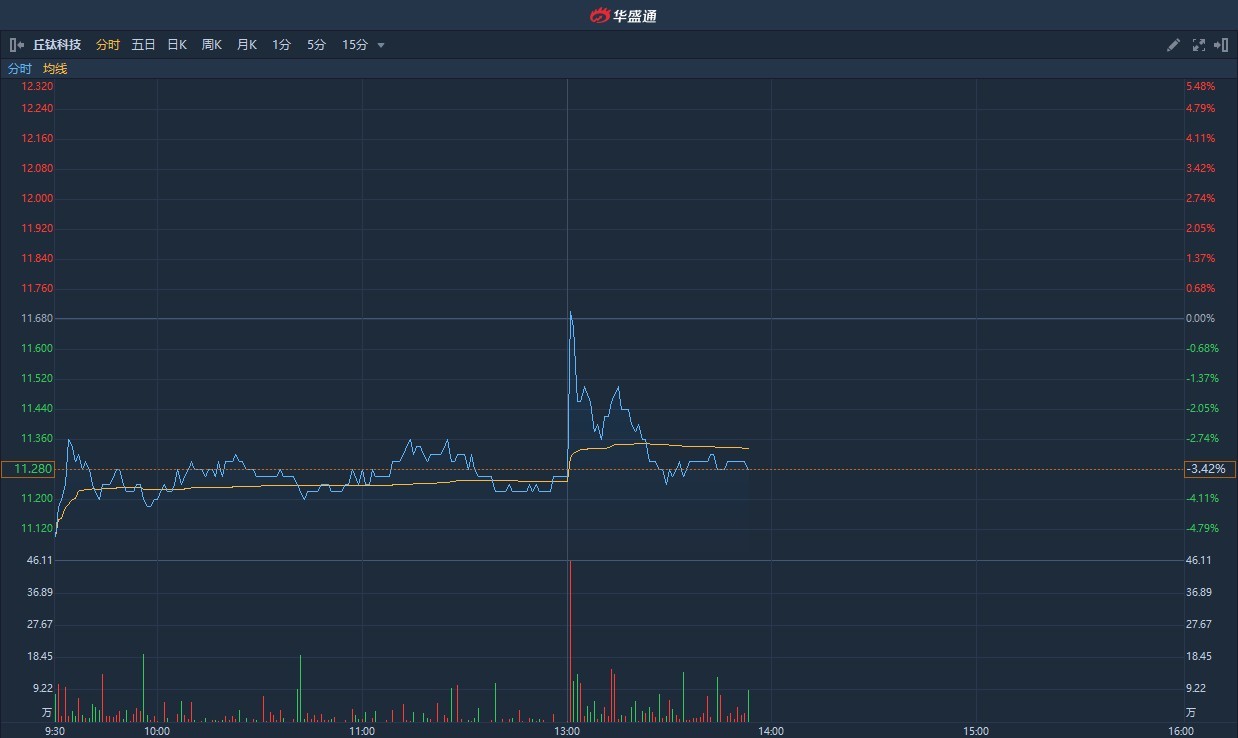1238x738 pixels.
Task: Click the collapse left sidebar icon
Action: pos(16,45)
